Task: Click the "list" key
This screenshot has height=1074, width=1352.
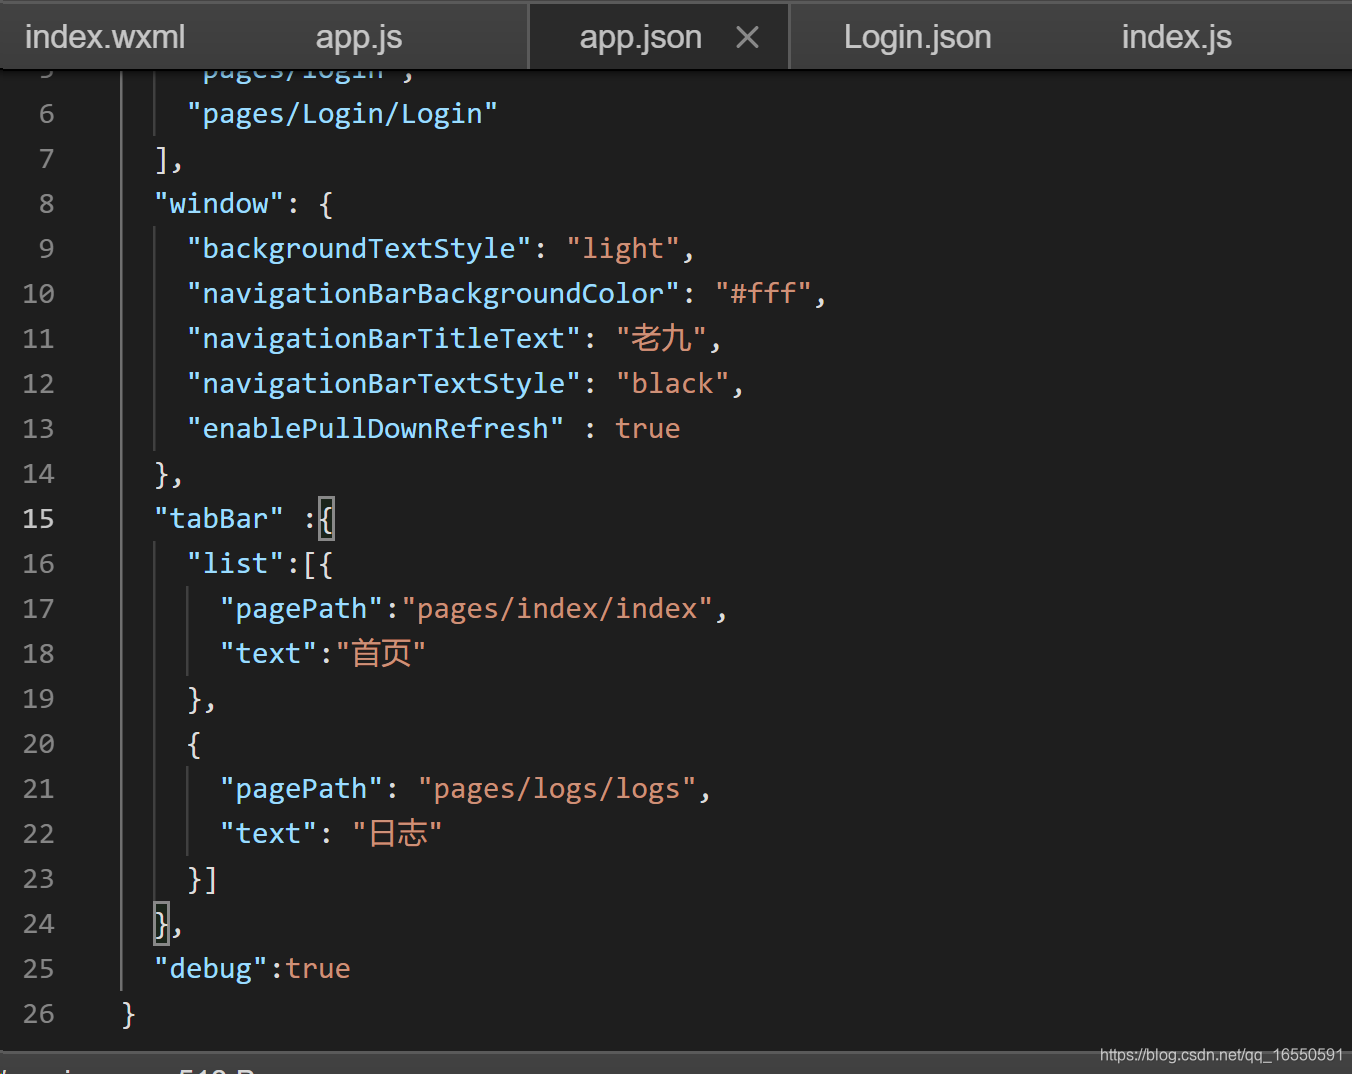Action: pyautogui.click(x=236, y=564)
